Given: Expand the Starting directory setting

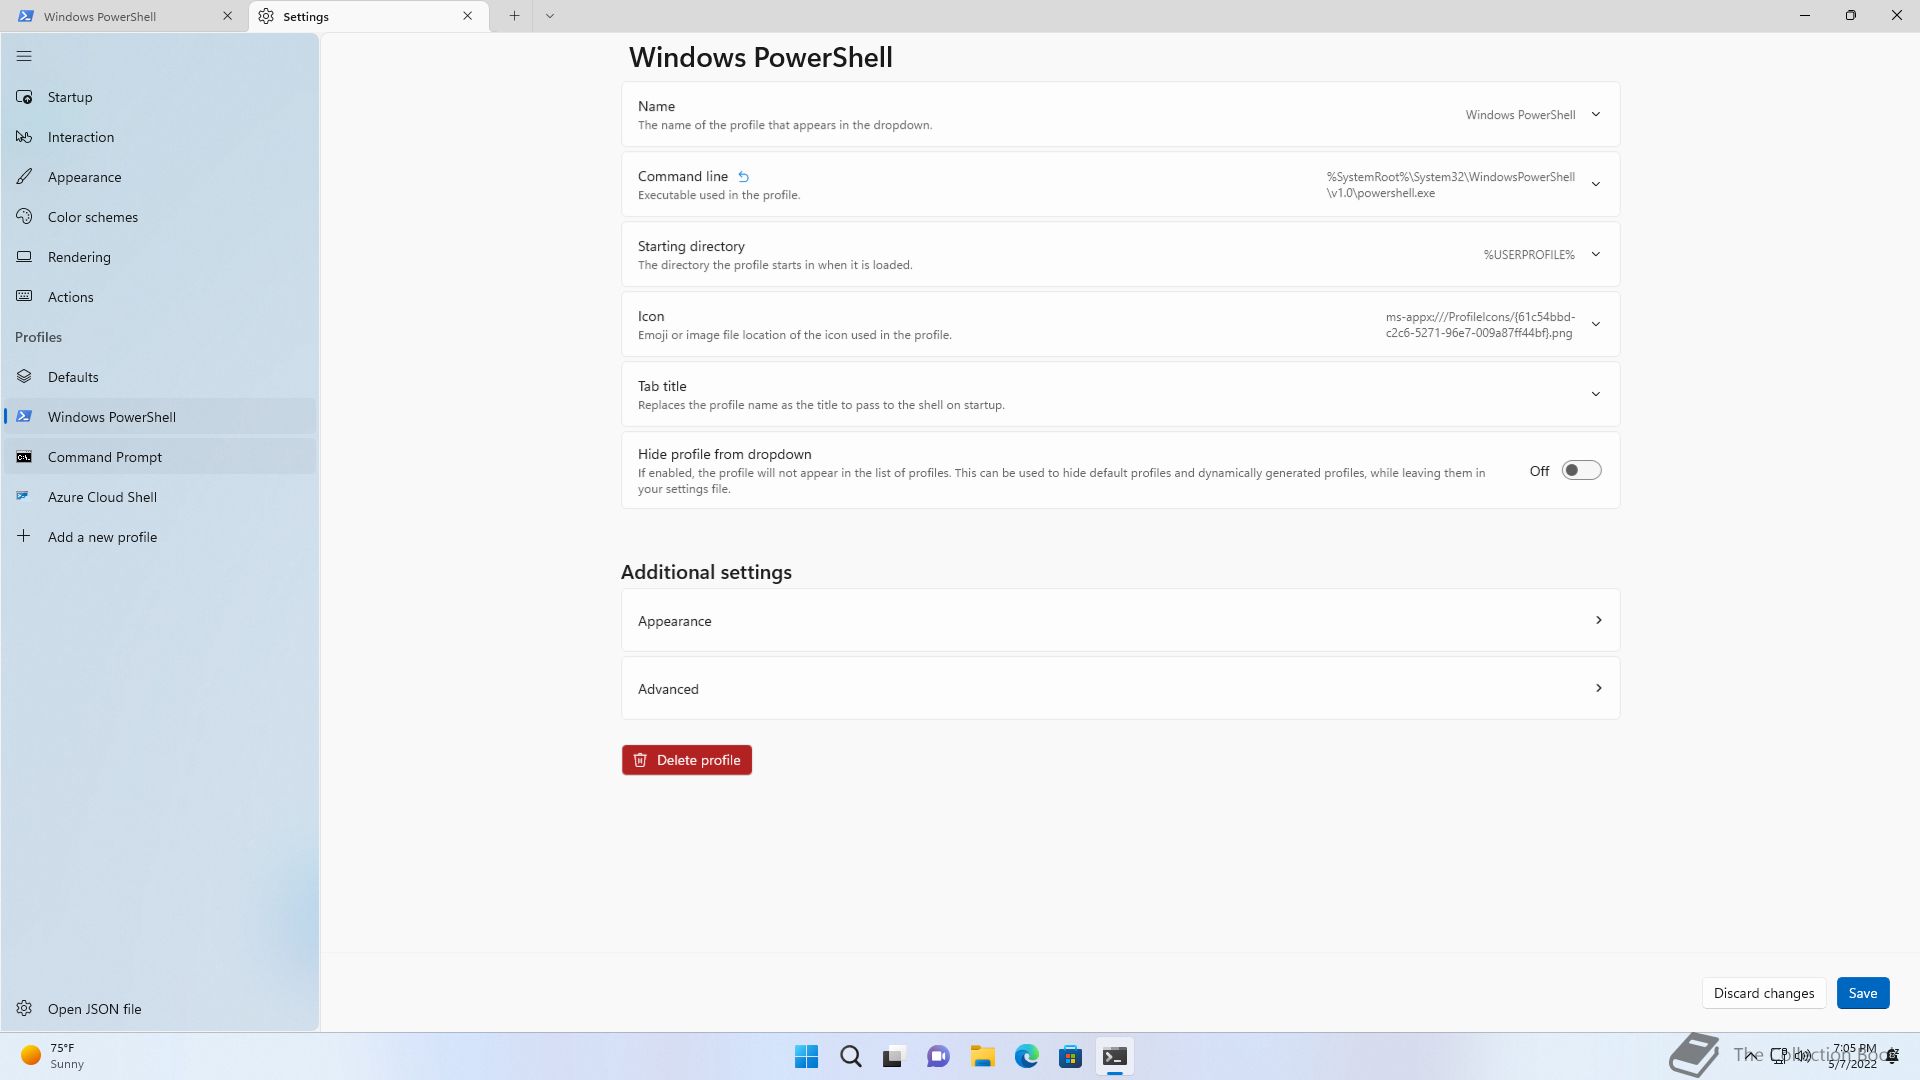Looking at the screenshot, I should click(1120, 254).
